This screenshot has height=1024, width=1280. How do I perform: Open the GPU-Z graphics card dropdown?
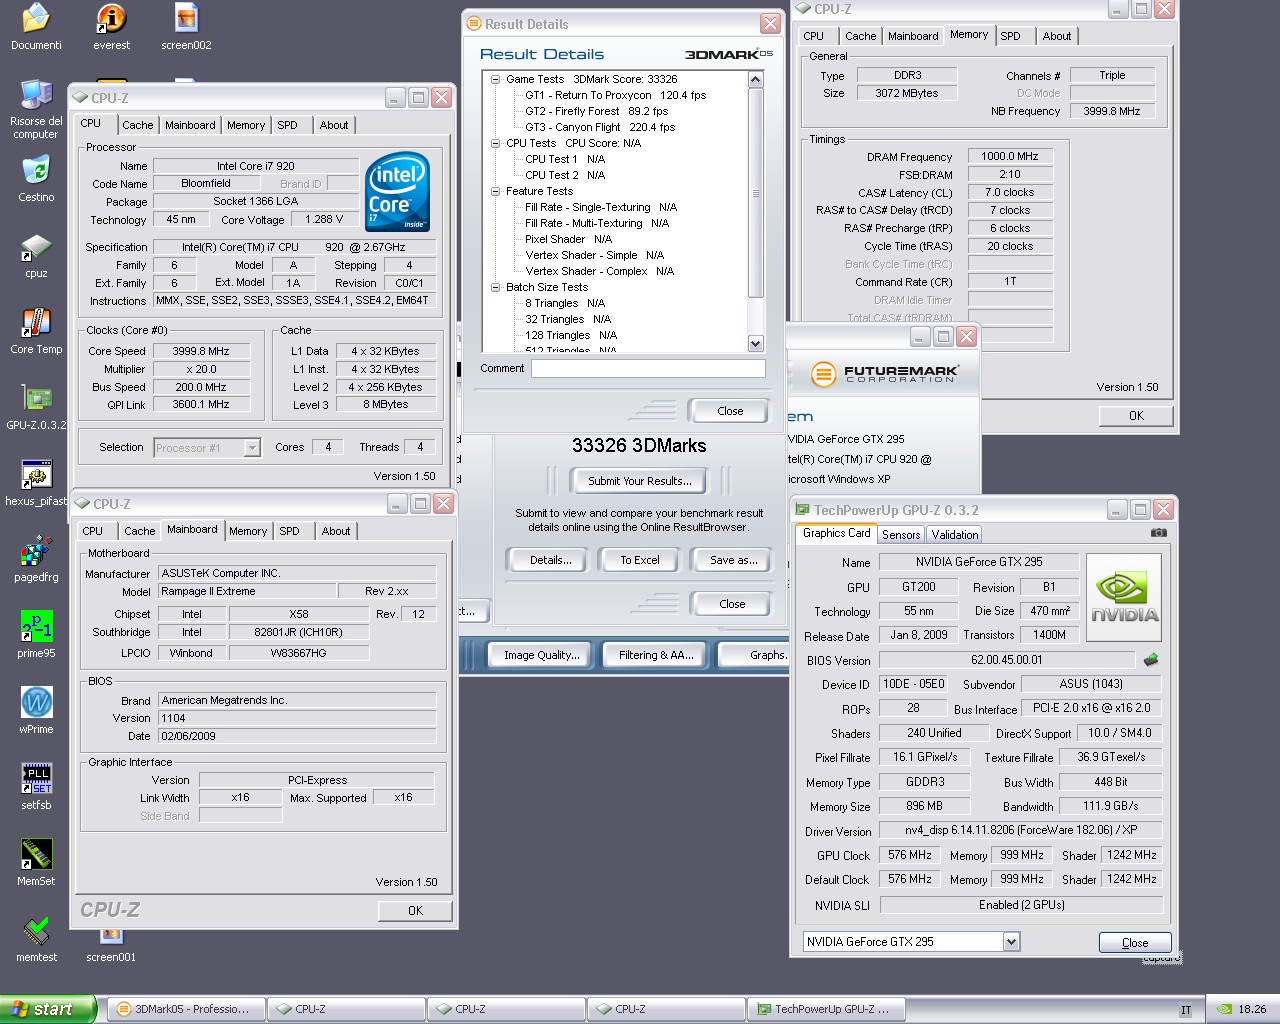coord(1011,942)
